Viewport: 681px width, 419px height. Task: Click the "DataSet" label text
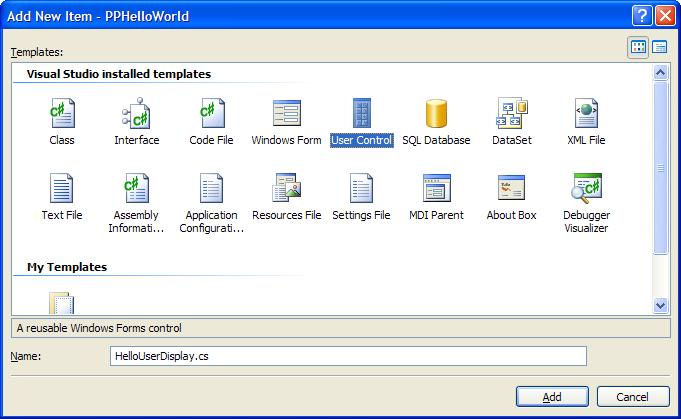(x=512, y=140)
